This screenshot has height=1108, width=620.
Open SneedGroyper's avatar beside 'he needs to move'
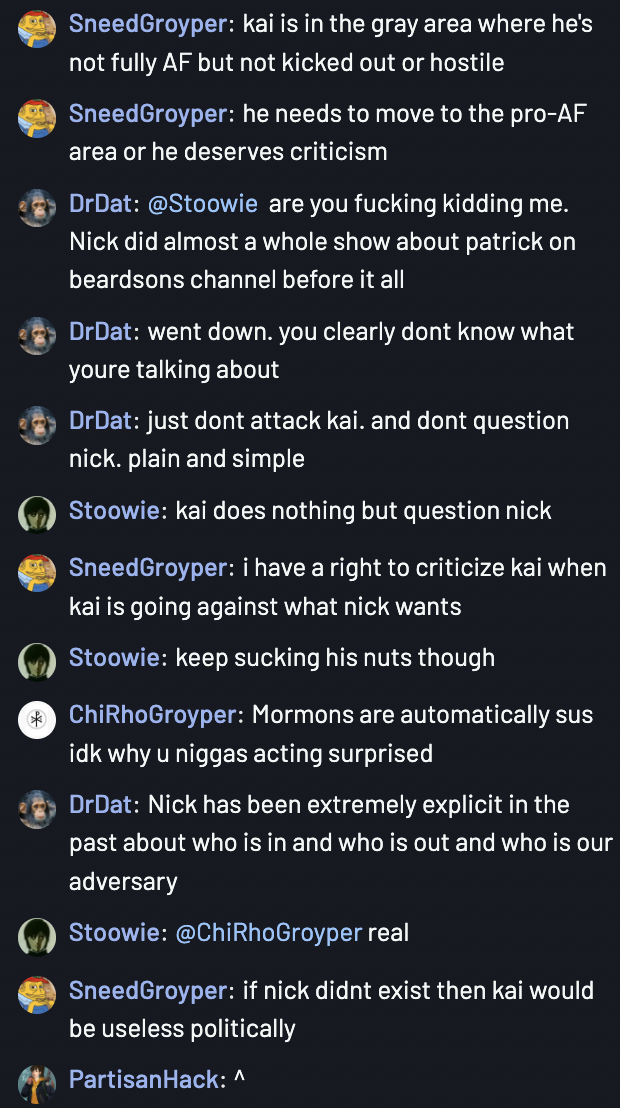[x=37, y=118]
